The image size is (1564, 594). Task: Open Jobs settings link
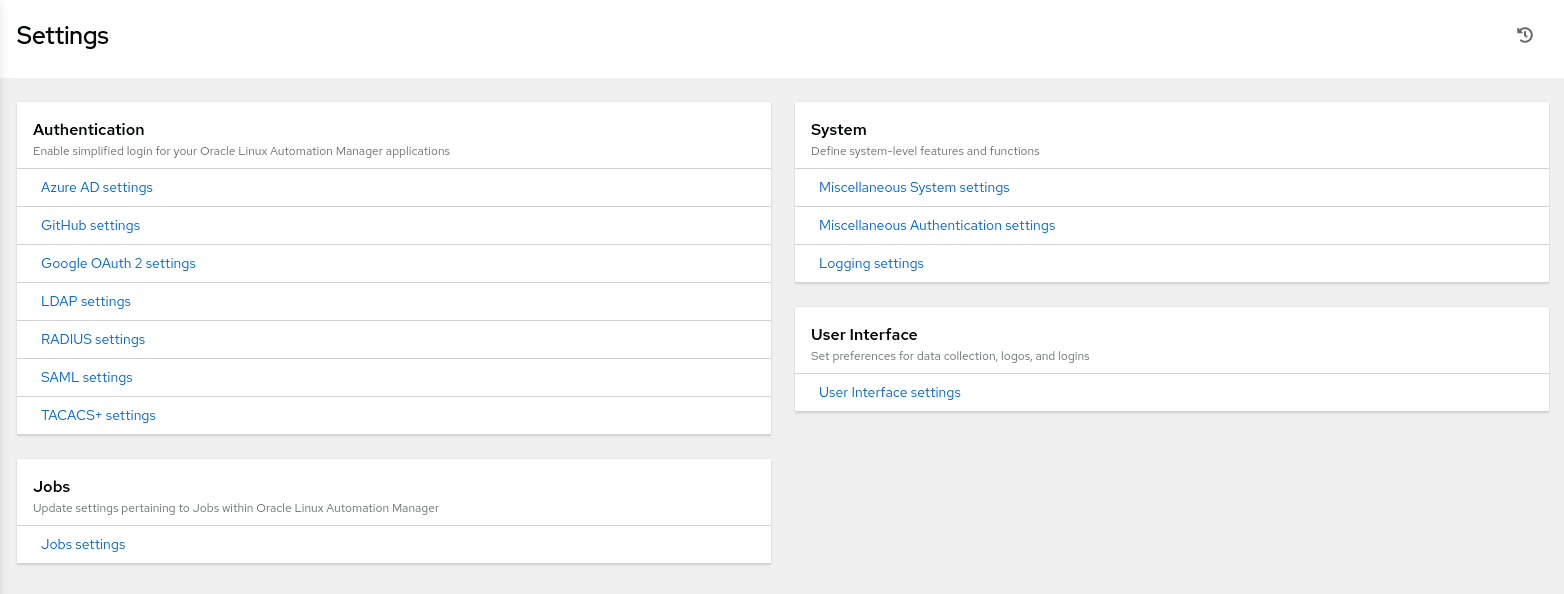83,544
